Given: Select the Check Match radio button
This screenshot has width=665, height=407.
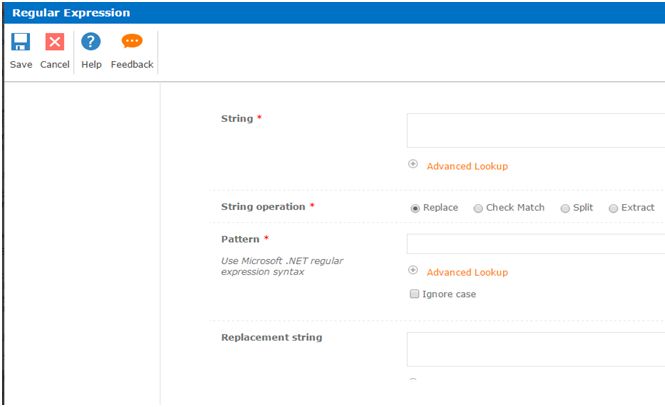Looking at the screenshot, I should pos(478,208).
